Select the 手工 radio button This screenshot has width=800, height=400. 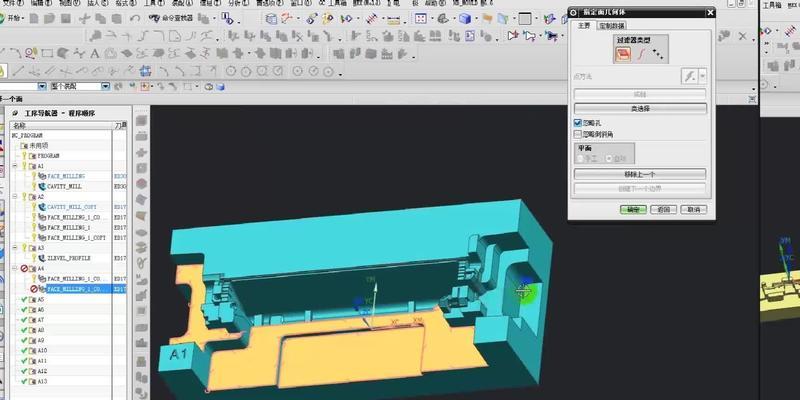coord(580,159)
